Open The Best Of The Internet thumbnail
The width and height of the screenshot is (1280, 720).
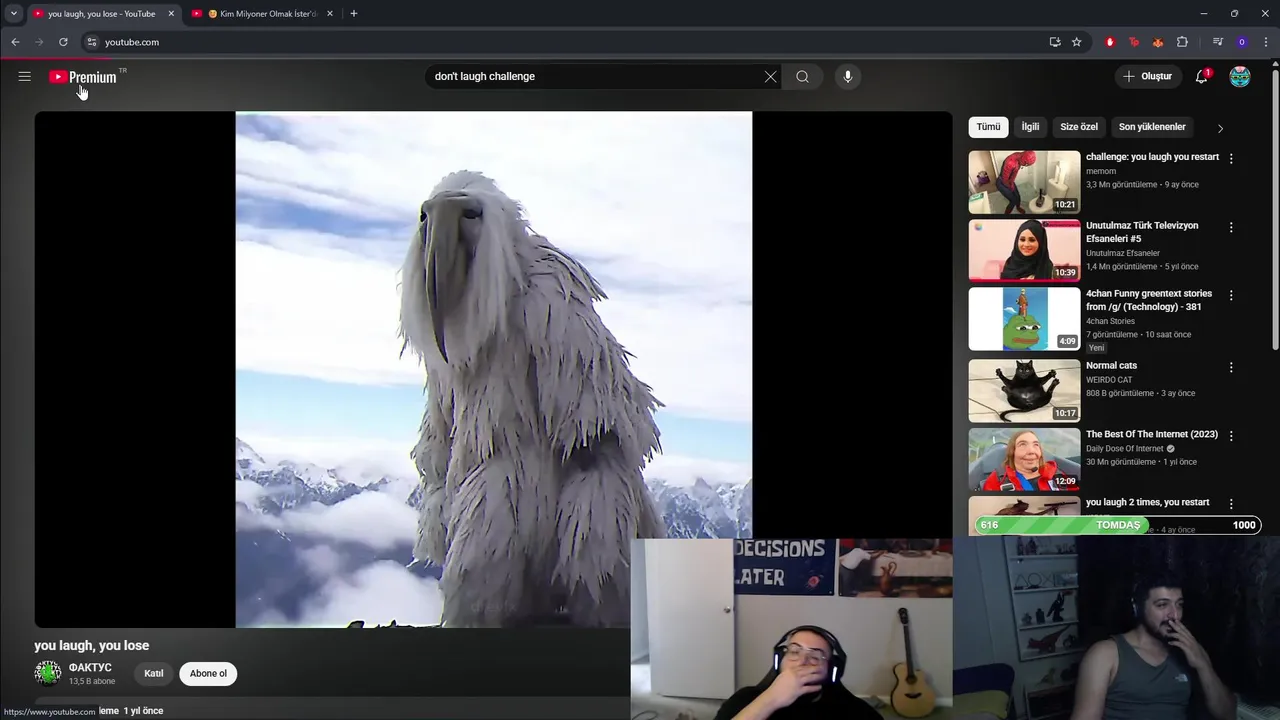pos(1024,460)
